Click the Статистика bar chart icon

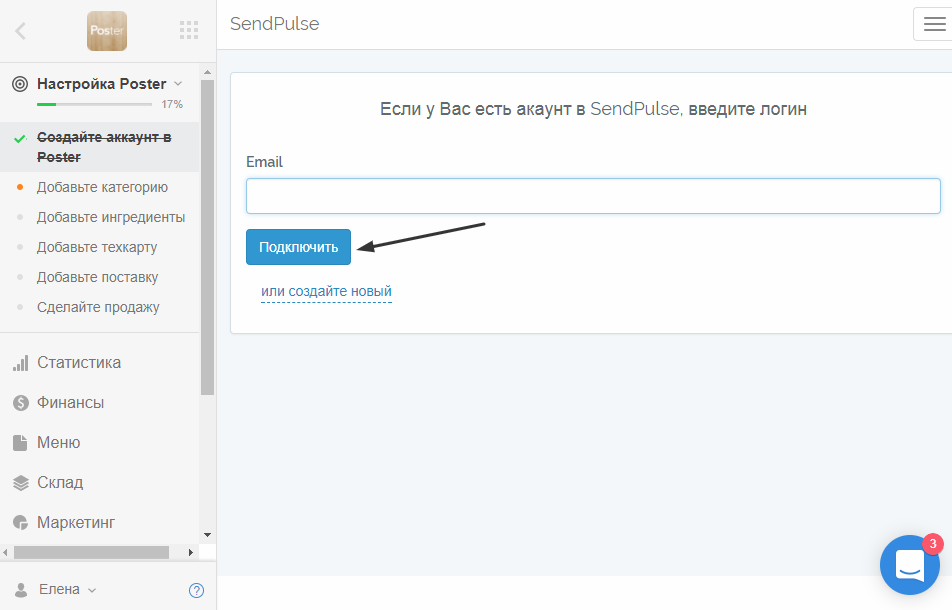coord(21,363)
